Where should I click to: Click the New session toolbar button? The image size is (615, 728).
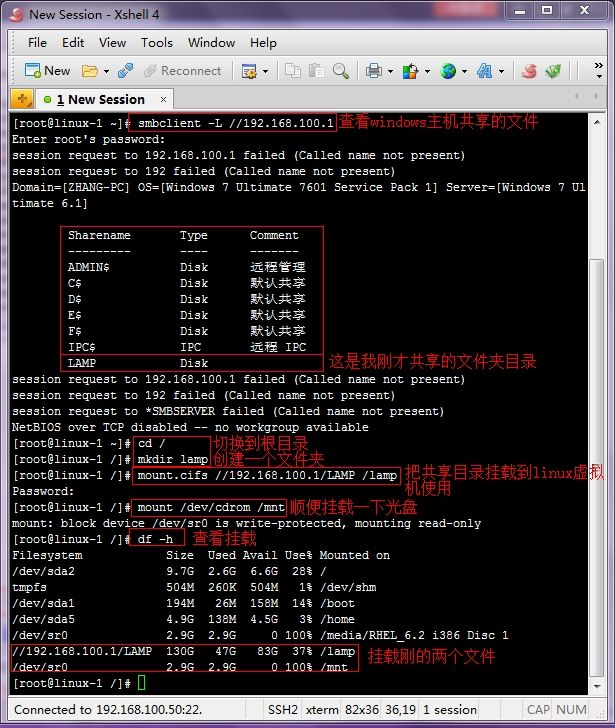[x=47, y=71]
